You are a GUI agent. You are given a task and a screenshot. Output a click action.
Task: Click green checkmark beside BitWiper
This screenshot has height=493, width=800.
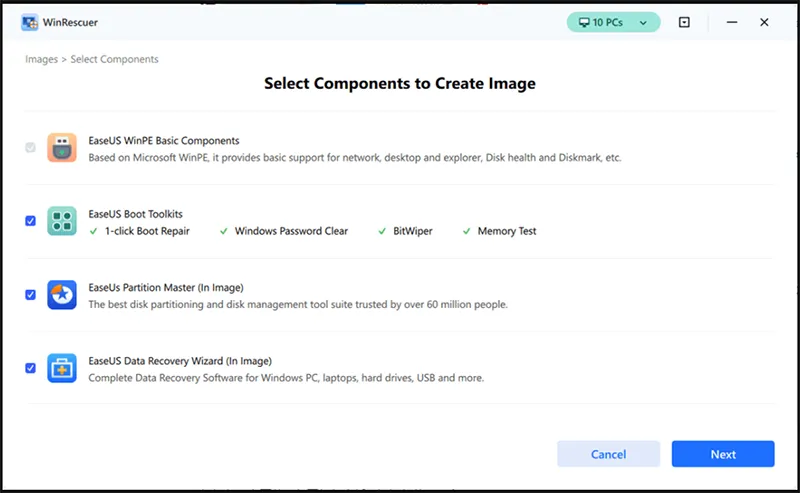tap(382, 231)
